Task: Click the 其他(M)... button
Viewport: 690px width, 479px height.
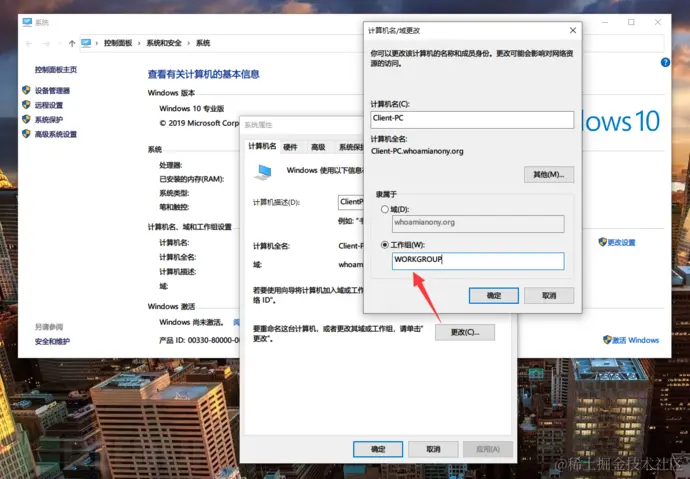Action: coord(549,175)
